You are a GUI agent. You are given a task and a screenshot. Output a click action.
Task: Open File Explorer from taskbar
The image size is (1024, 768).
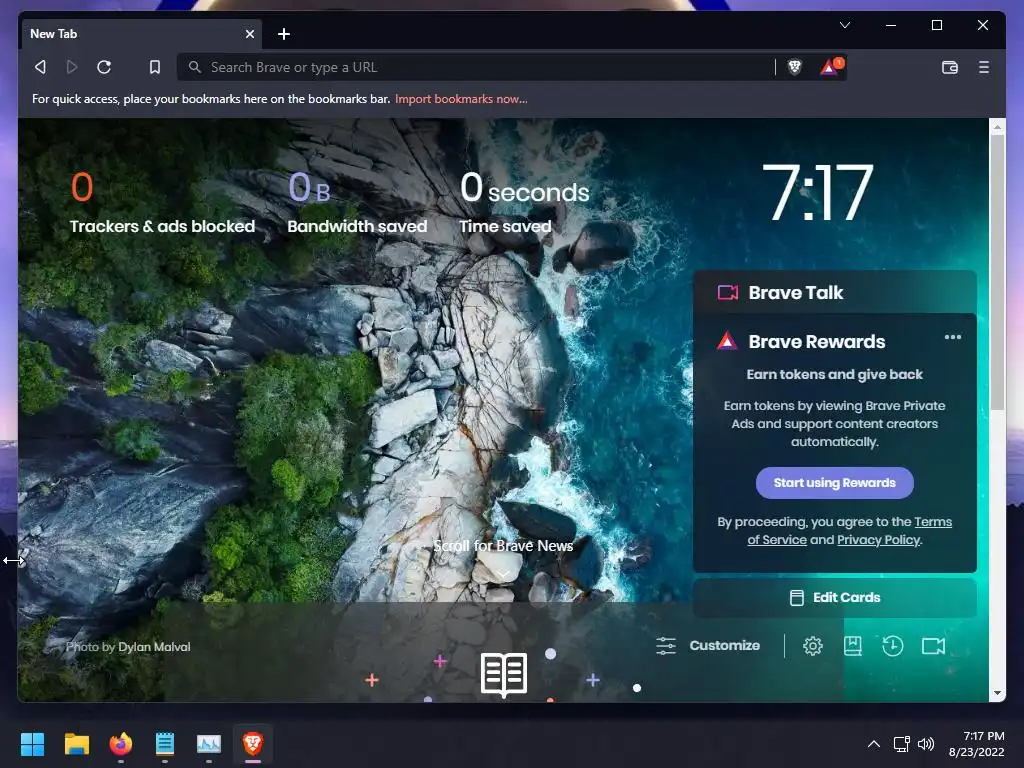click(76, 744)
